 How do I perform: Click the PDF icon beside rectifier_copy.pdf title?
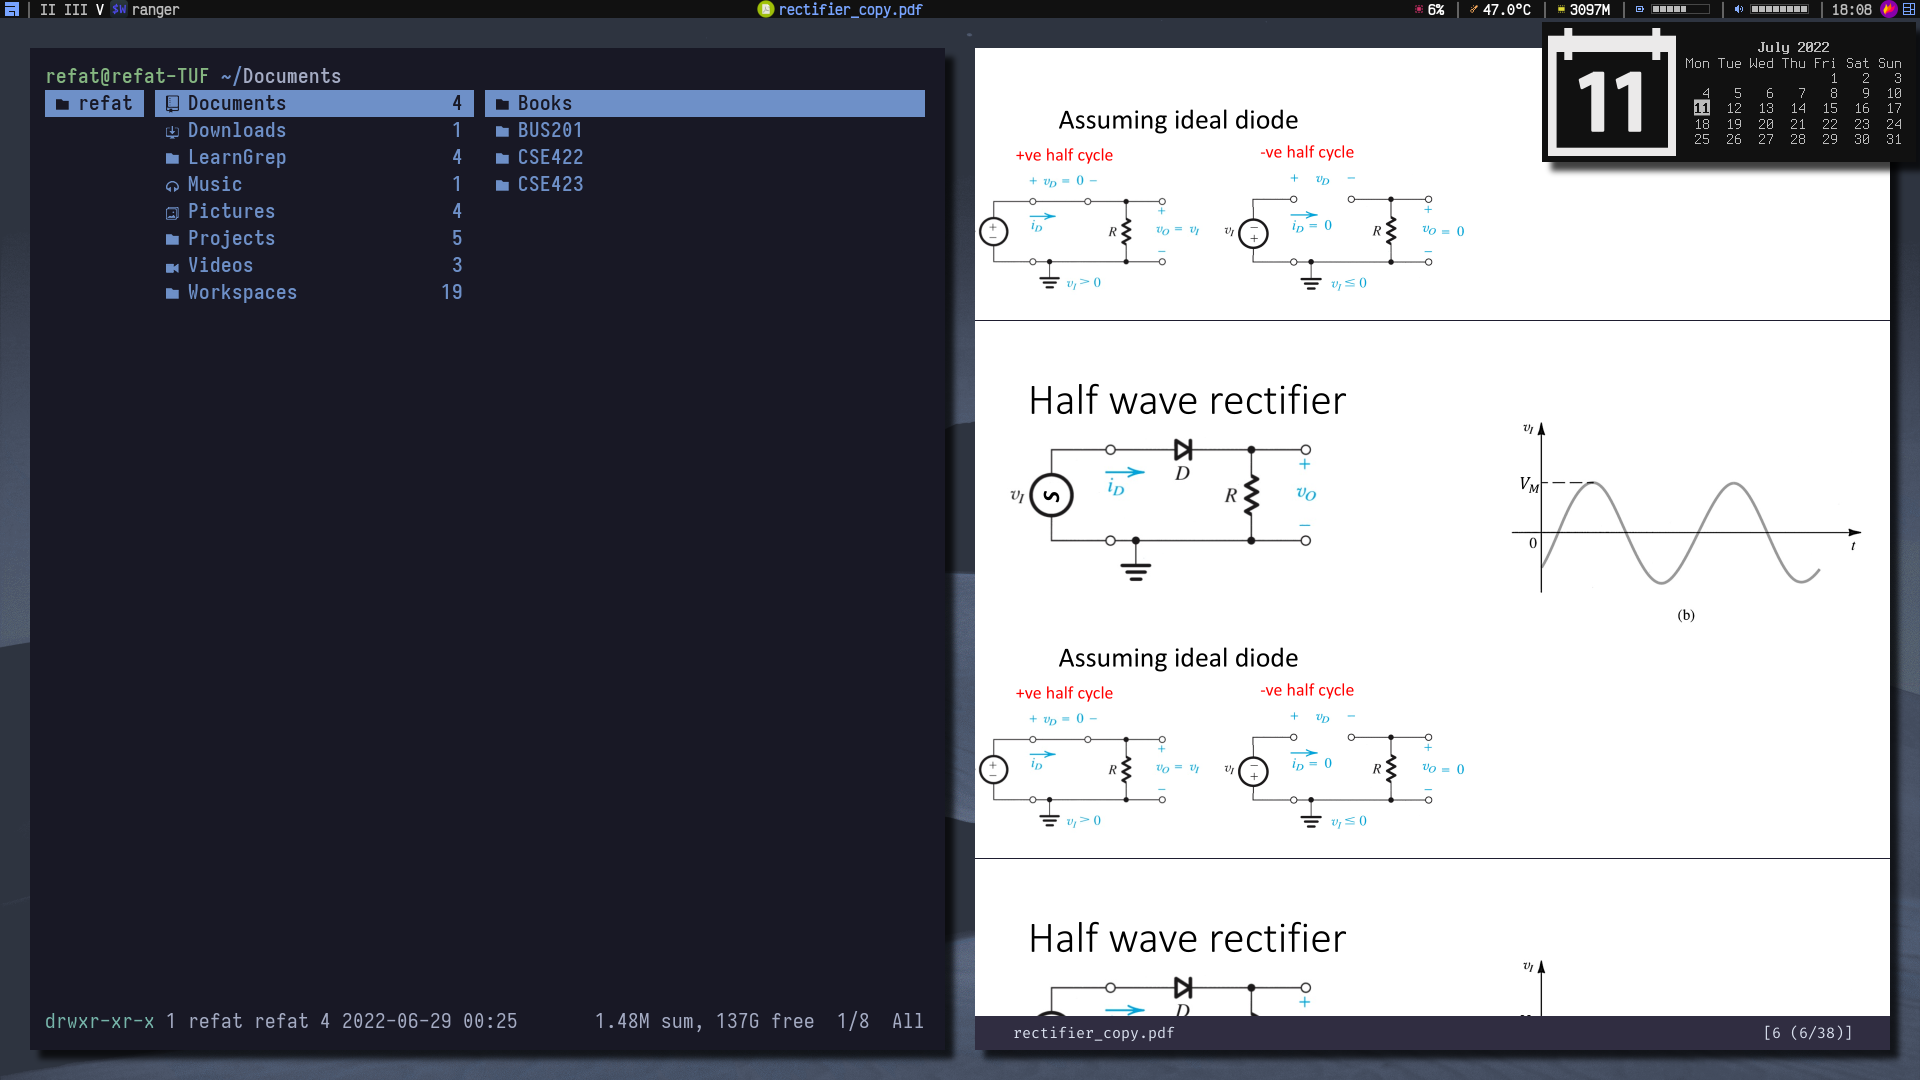tap(766, 9)
